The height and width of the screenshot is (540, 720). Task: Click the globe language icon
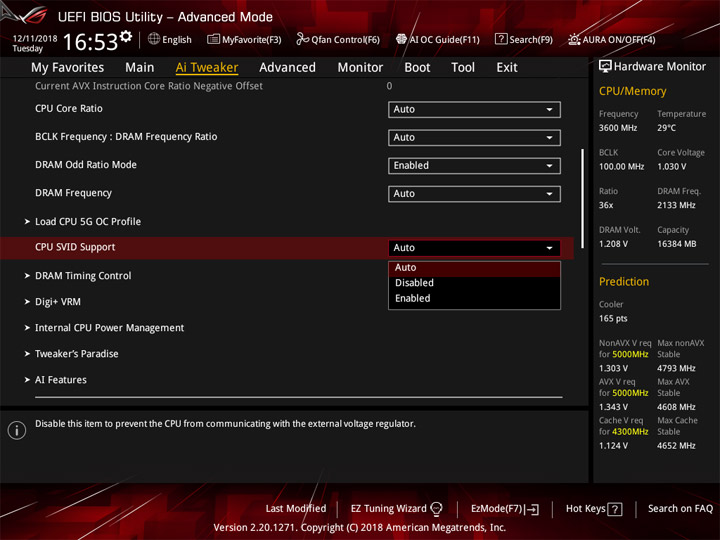pyautogui.click(x=154, y=39)
